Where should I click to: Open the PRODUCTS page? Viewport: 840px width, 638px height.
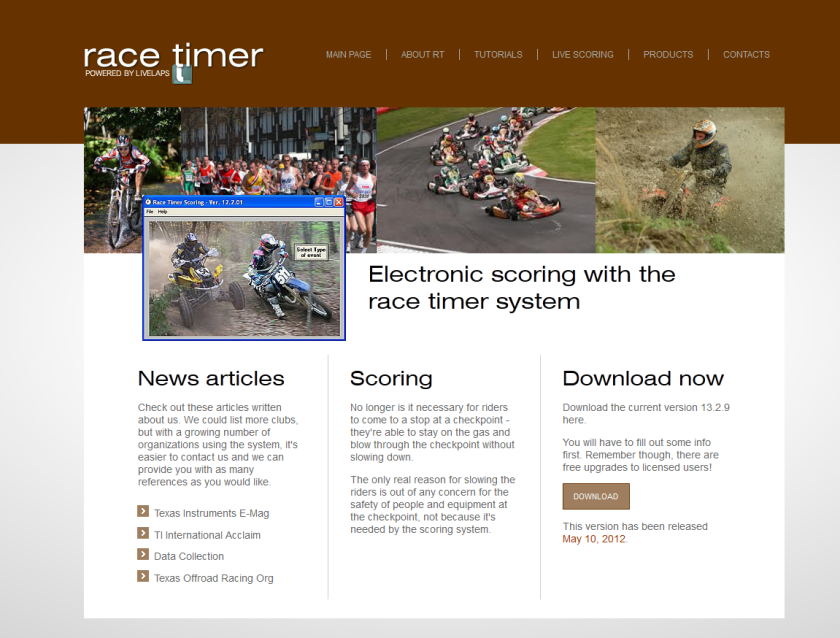pyautogui.click(x=668, y=55)
